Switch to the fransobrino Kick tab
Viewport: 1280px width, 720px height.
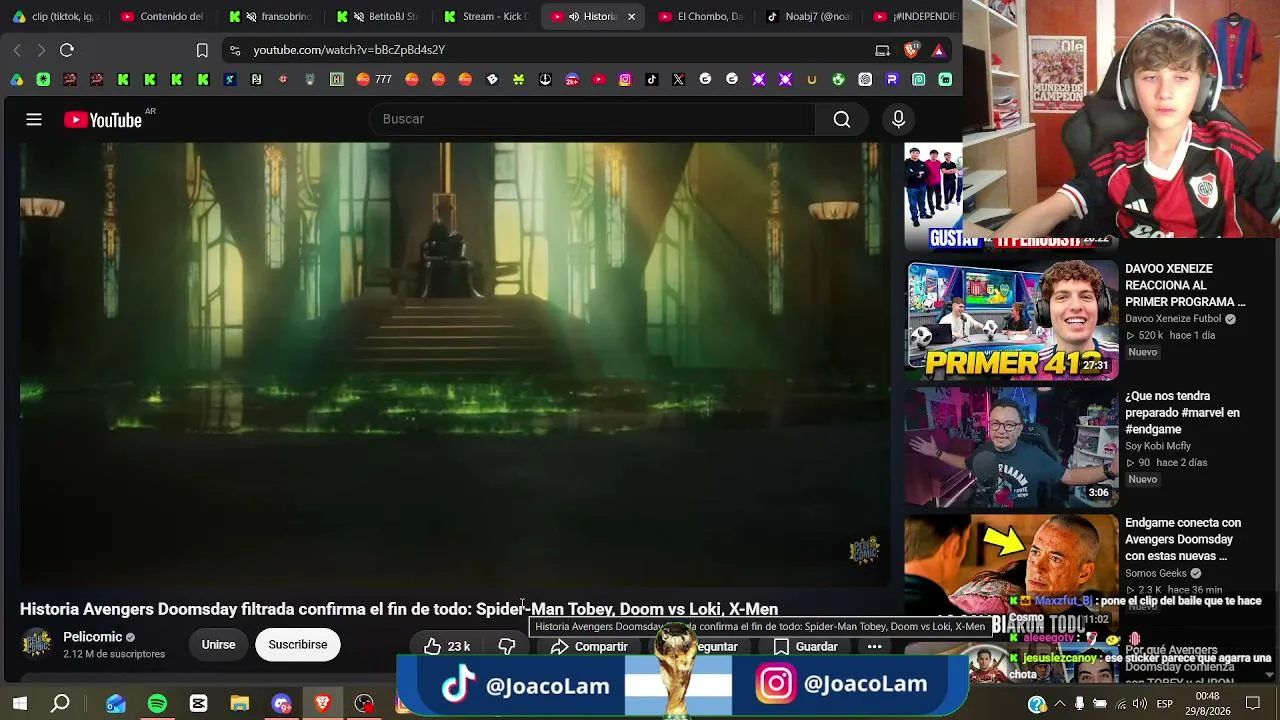pyautogui.click(x=272, y=16)
